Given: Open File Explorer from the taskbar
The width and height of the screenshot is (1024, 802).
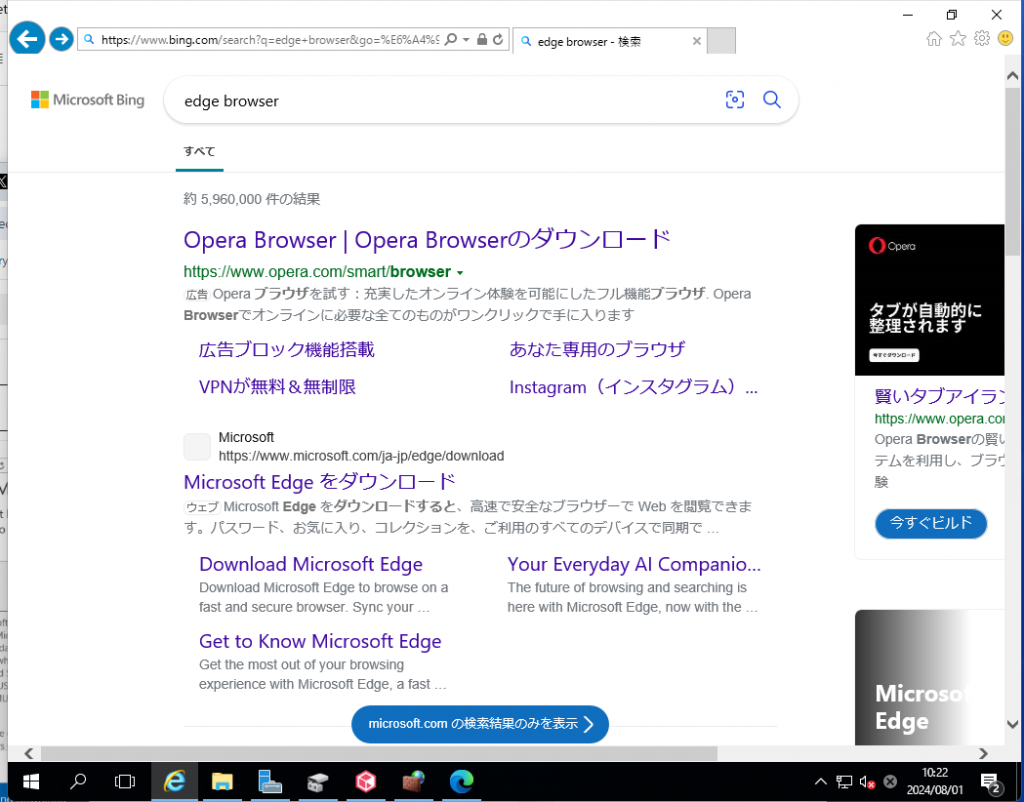Looking at the screenshot, I should tap(222, 782).
